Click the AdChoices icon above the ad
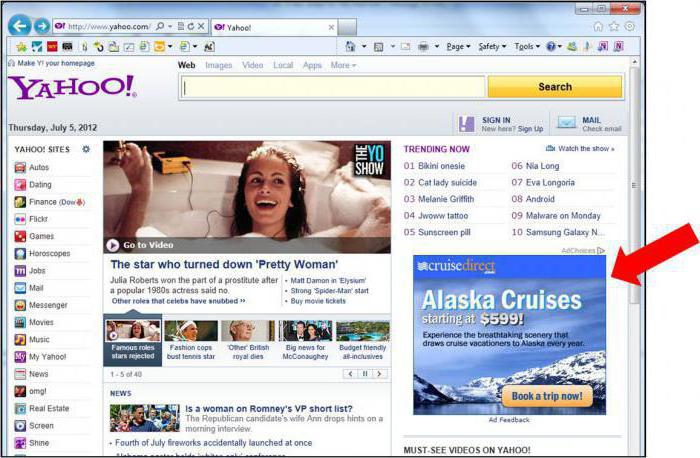The width and height of the screenshot is (700, 458). (601, 251)
